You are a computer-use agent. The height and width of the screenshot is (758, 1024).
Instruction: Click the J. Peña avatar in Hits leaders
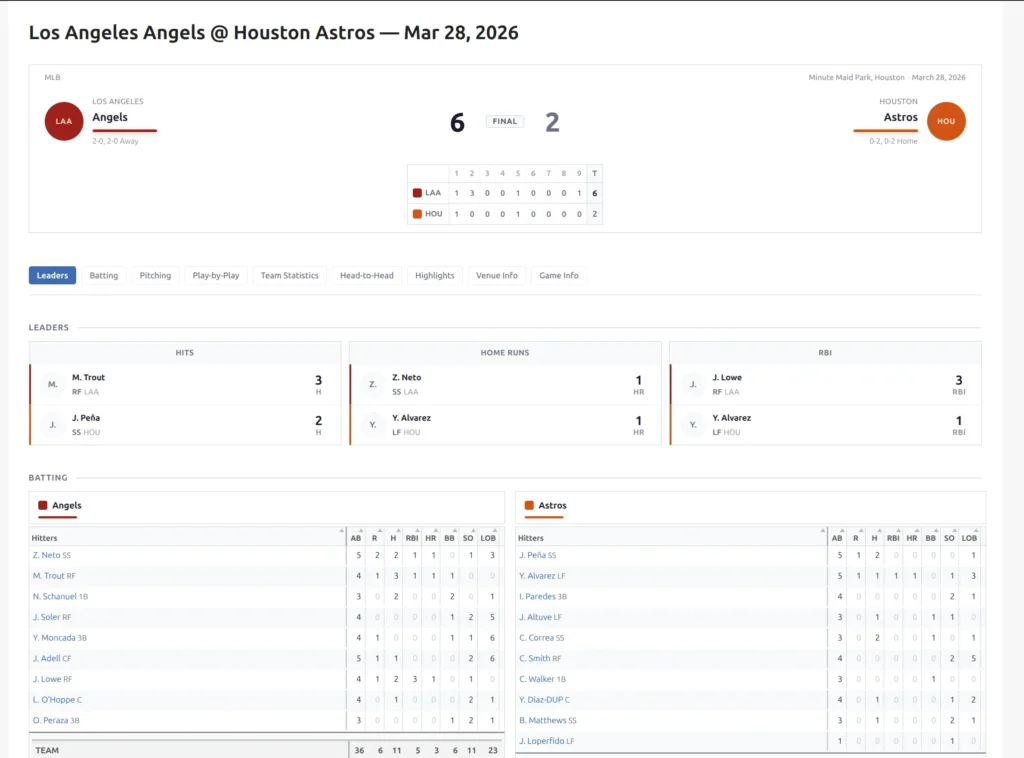[x=53, y=425]
